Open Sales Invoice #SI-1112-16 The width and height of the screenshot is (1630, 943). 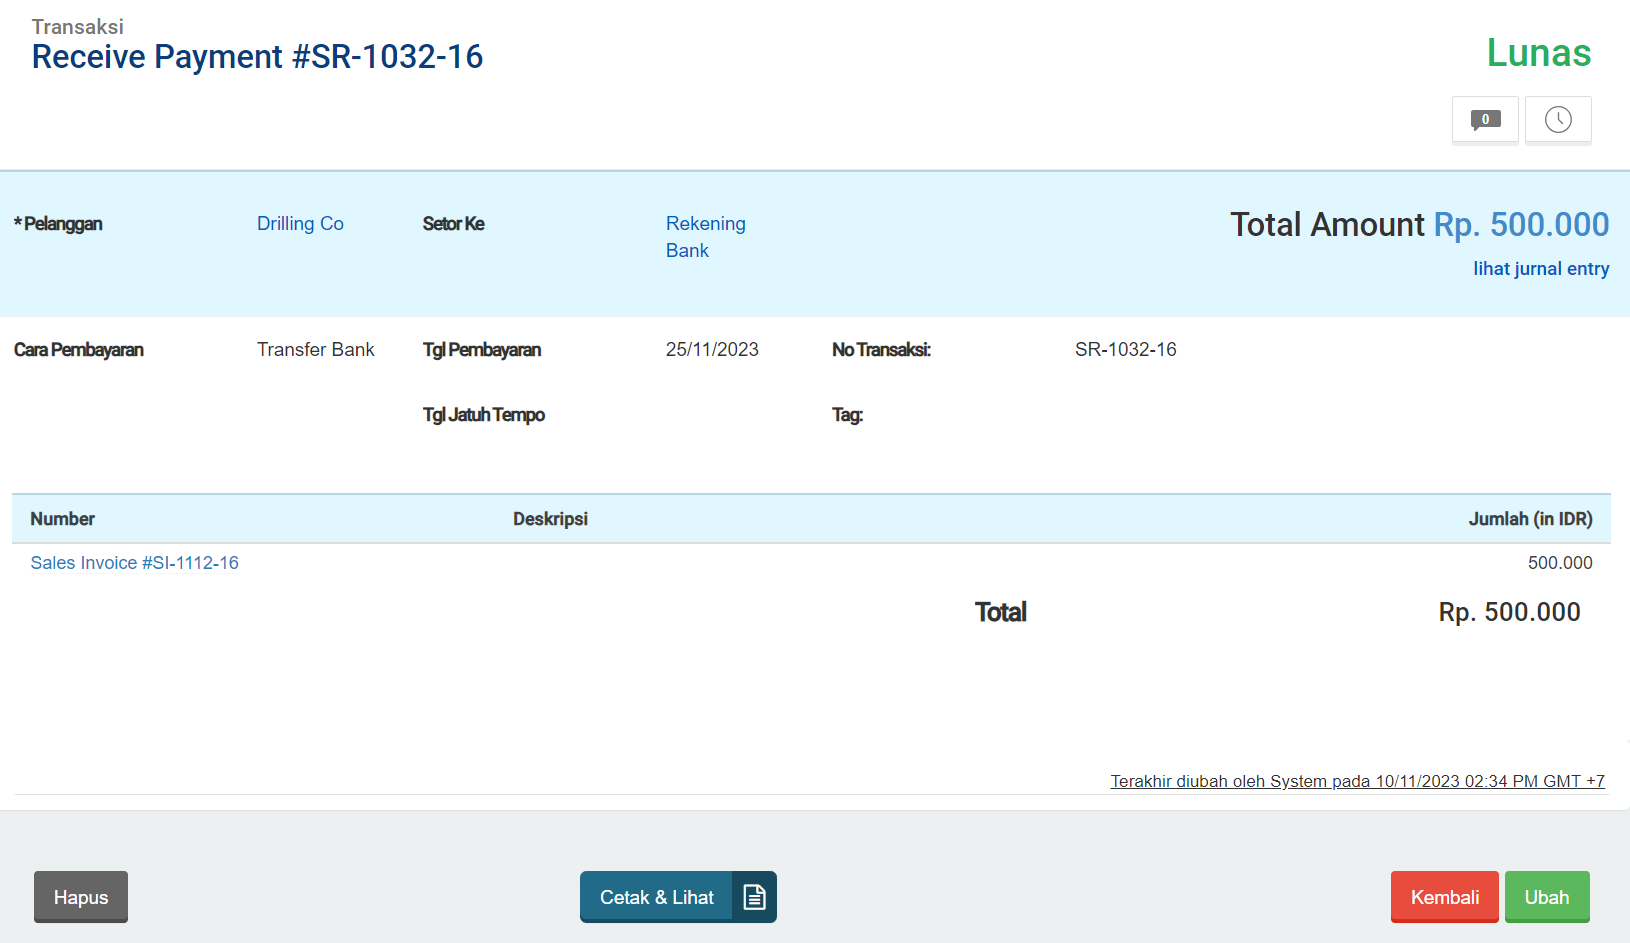coord(135,563)
